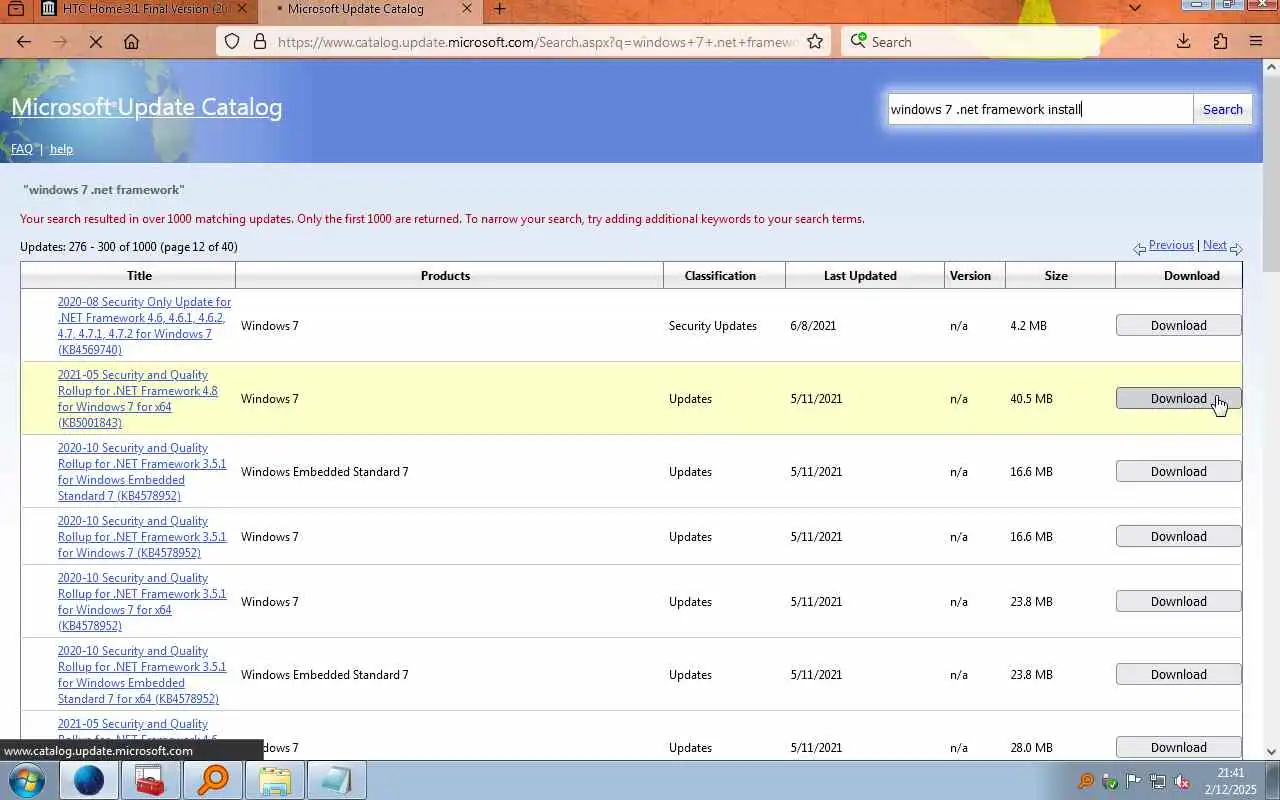Go back to the previous page
The height and width of the screenshot is (800, 1280).
(x=24, y=42)
